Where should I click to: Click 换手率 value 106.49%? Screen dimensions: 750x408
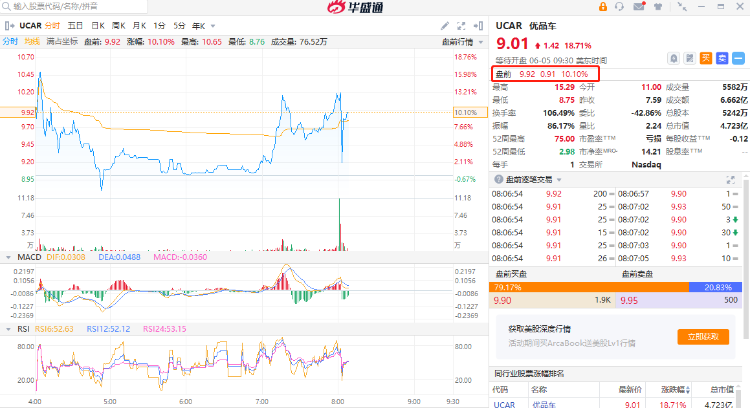(559, 113)
